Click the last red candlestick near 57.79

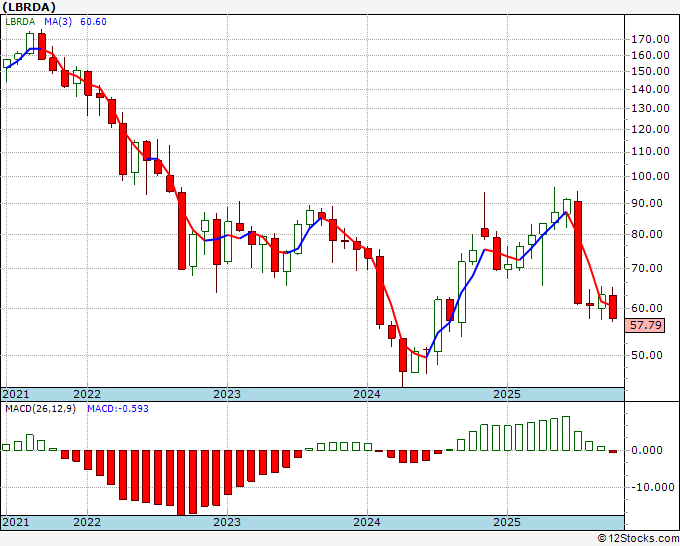pos(613,307)
